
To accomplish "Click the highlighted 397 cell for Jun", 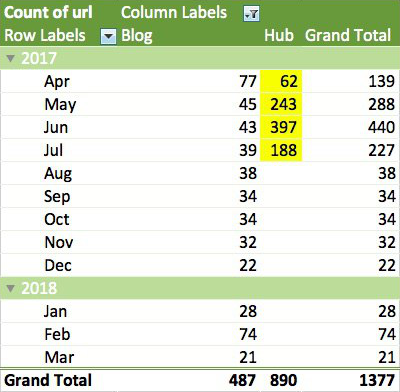I will (x=281, y=127).
